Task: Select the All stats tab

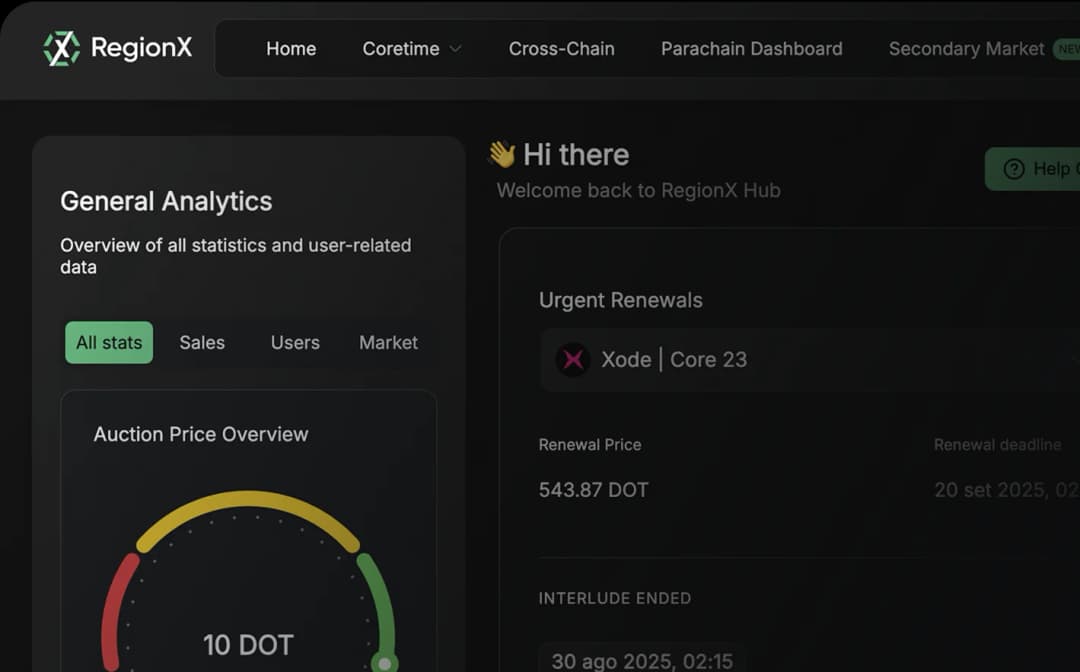Action: 109,342
